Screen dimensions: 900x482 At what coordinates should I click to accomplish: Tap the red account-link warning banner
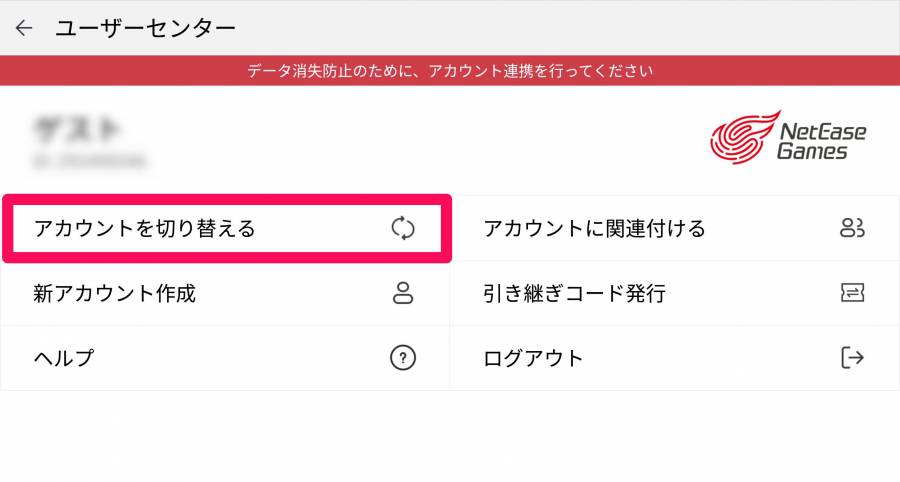point(450,71)
